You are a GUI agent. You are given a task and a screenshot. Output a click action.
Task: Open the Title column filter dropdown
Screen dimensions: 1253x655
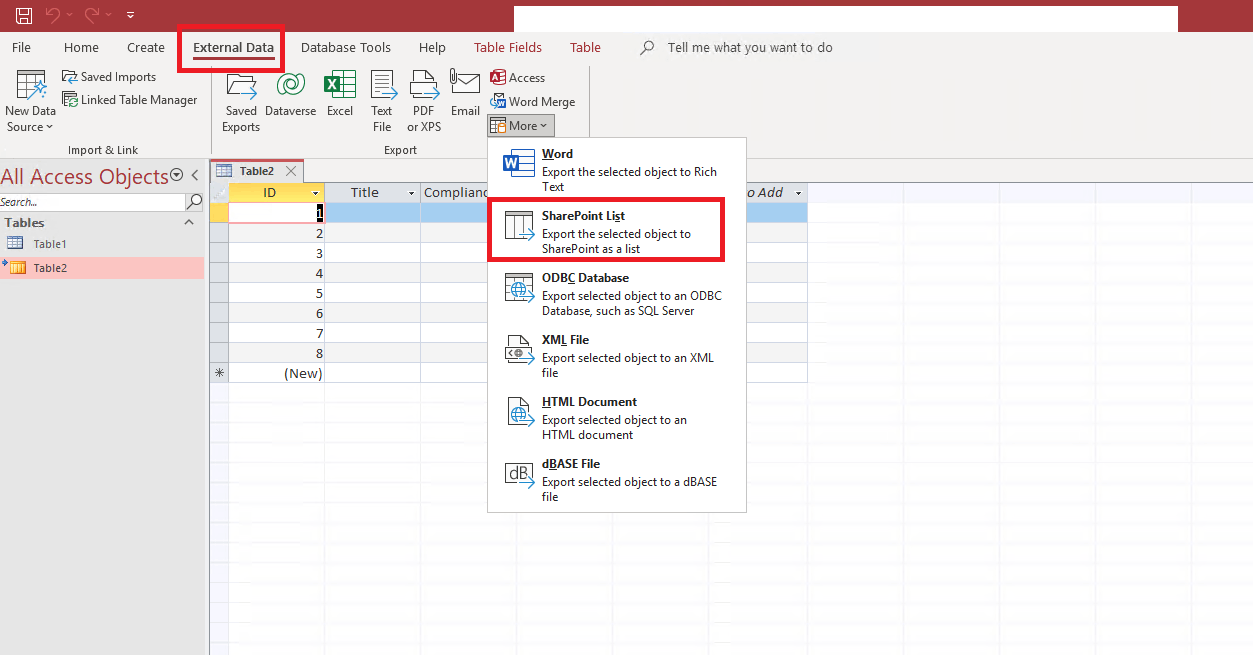pyautogui.click(x=411, y=193)
